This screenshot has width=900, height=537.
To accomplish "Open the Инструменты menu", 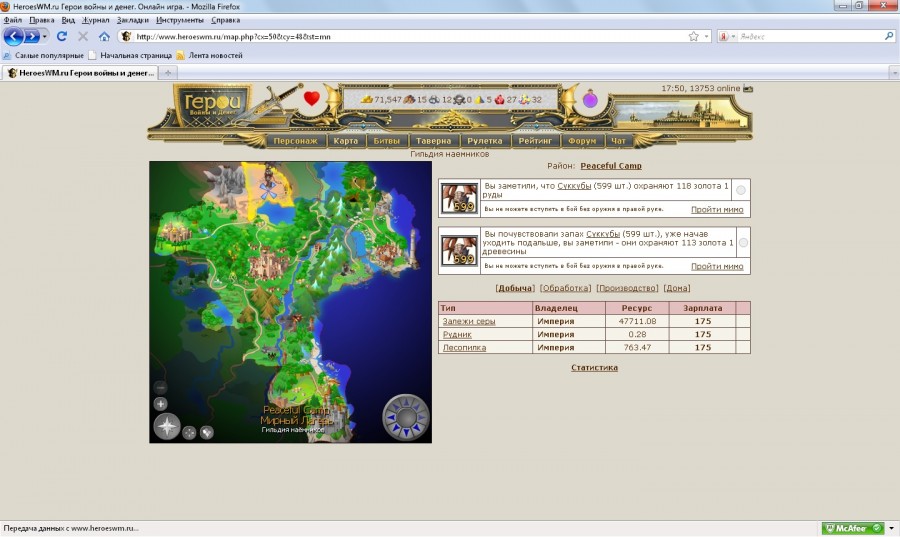I will coord(180,20).
